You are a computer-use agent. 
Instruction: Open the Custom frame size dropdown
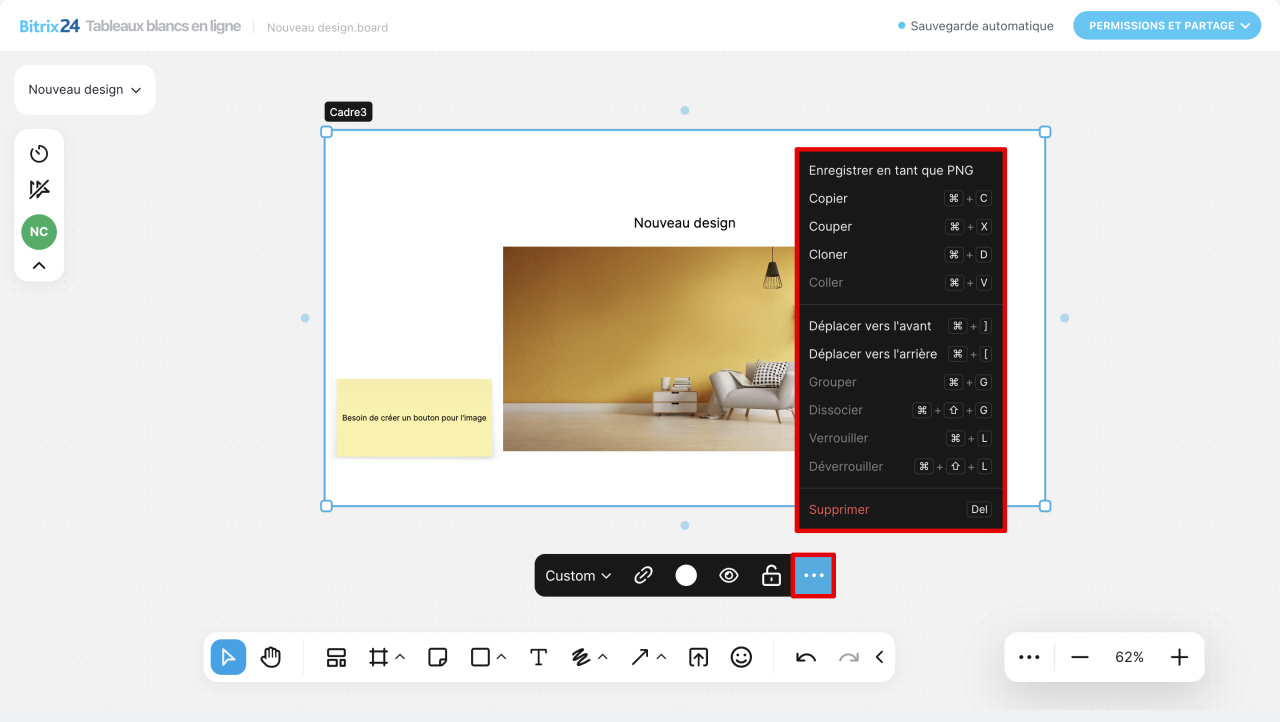(577, 575)
